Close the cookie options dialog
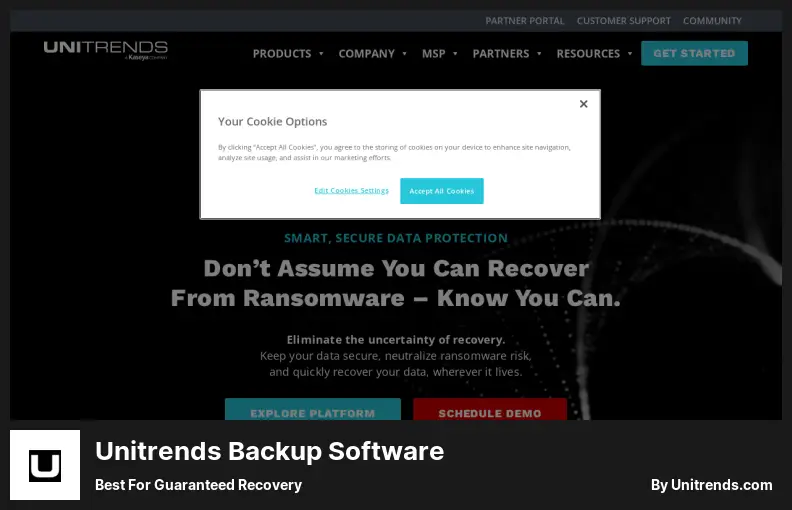The width and height of the screenshot is (792, 510). click(583, 104)
